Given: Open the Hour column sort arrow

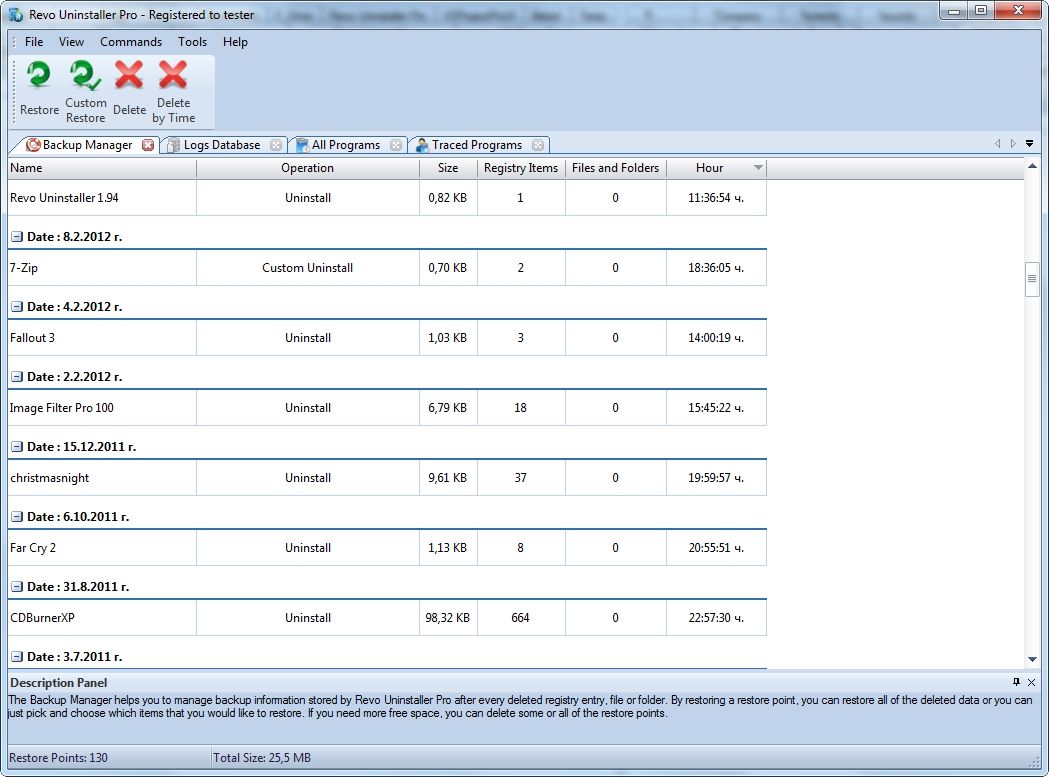Looking at the screenshot, I should (x=758, y=168).
